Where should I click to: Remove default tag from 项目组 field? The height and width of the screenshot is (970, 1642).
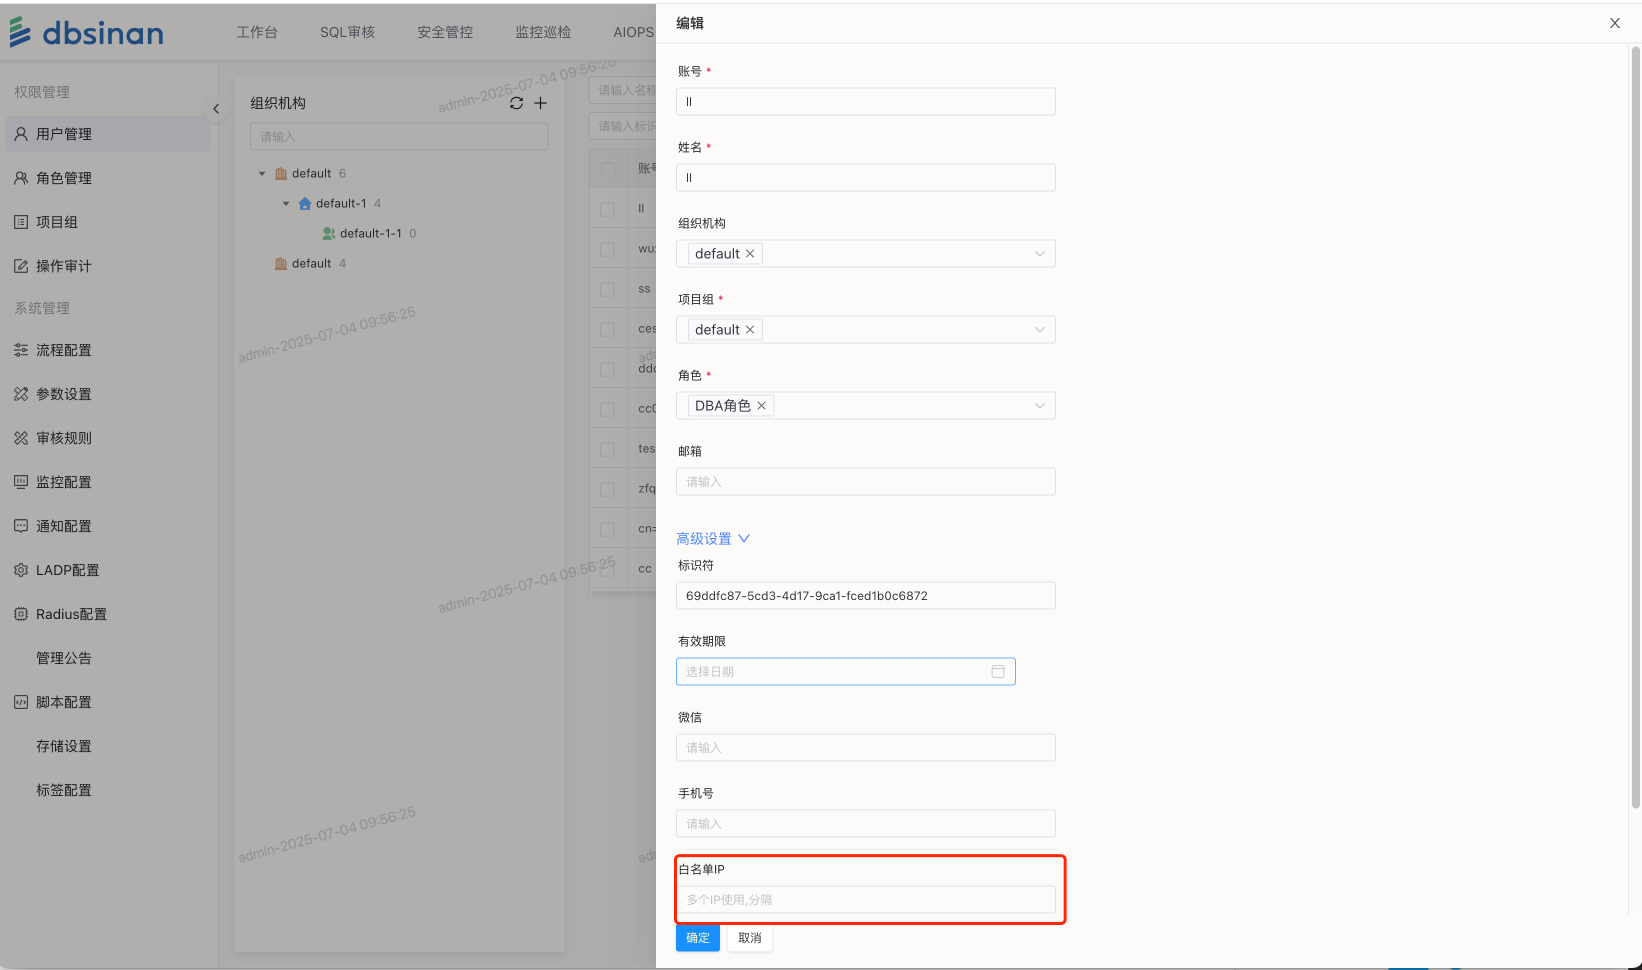pos(750,330)
